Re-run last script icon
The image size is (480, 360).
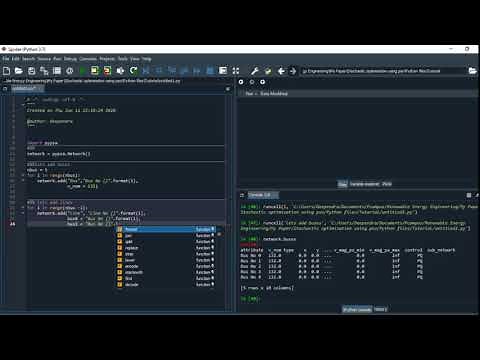[133, 71]
